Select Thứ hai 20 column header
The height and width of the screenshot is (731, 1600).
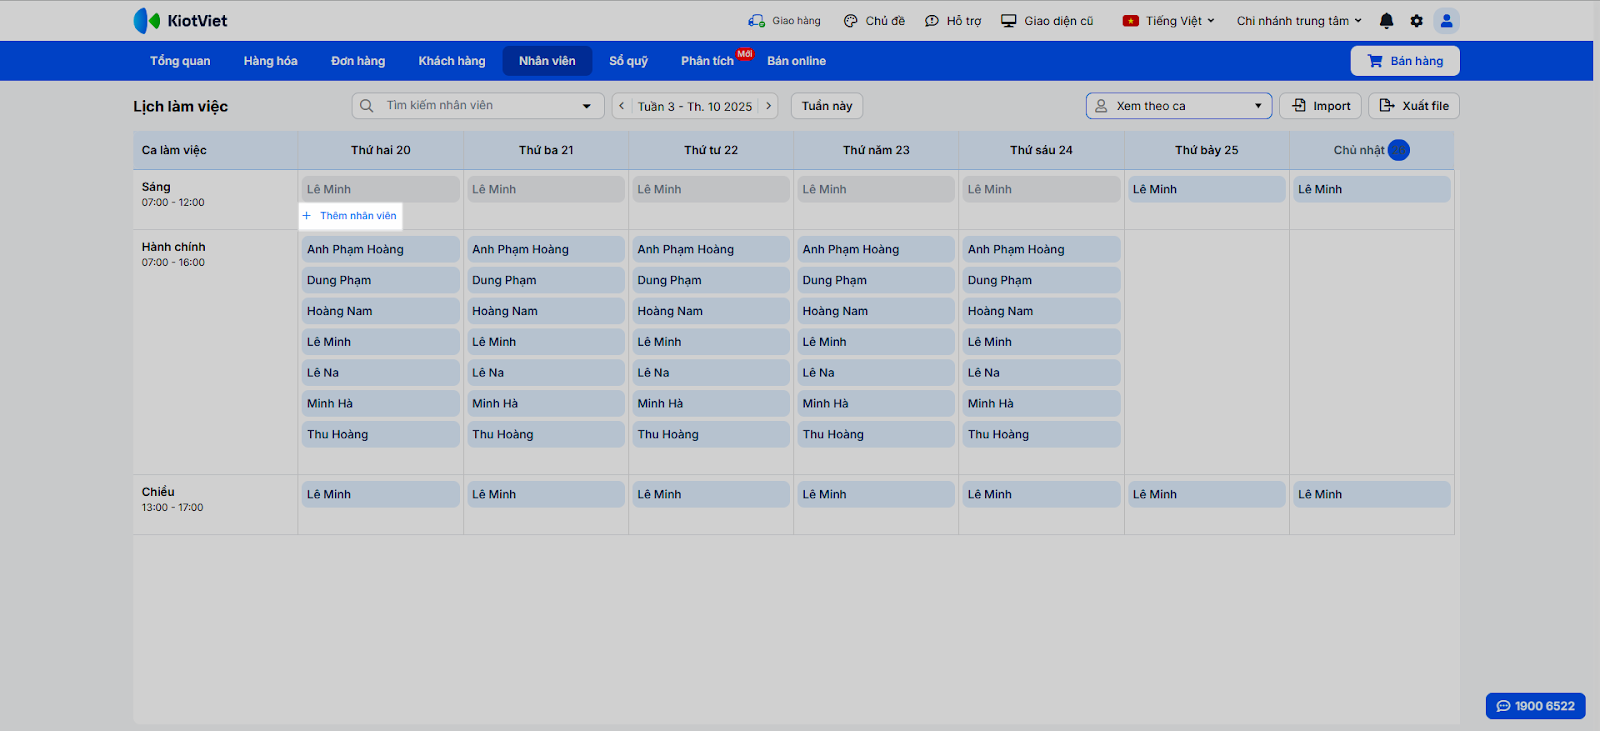381,150
